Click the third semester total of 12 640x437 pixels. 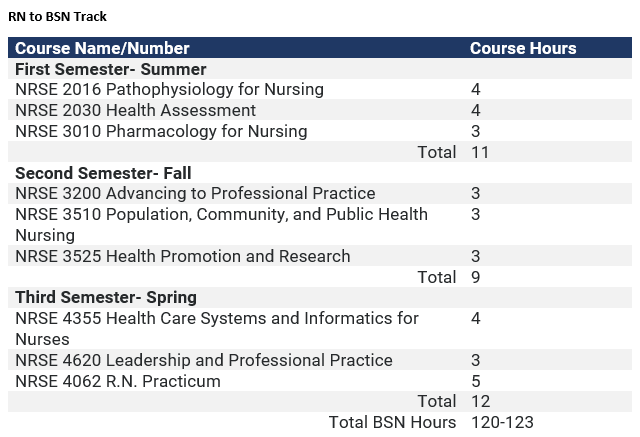[x=479, y=402]
